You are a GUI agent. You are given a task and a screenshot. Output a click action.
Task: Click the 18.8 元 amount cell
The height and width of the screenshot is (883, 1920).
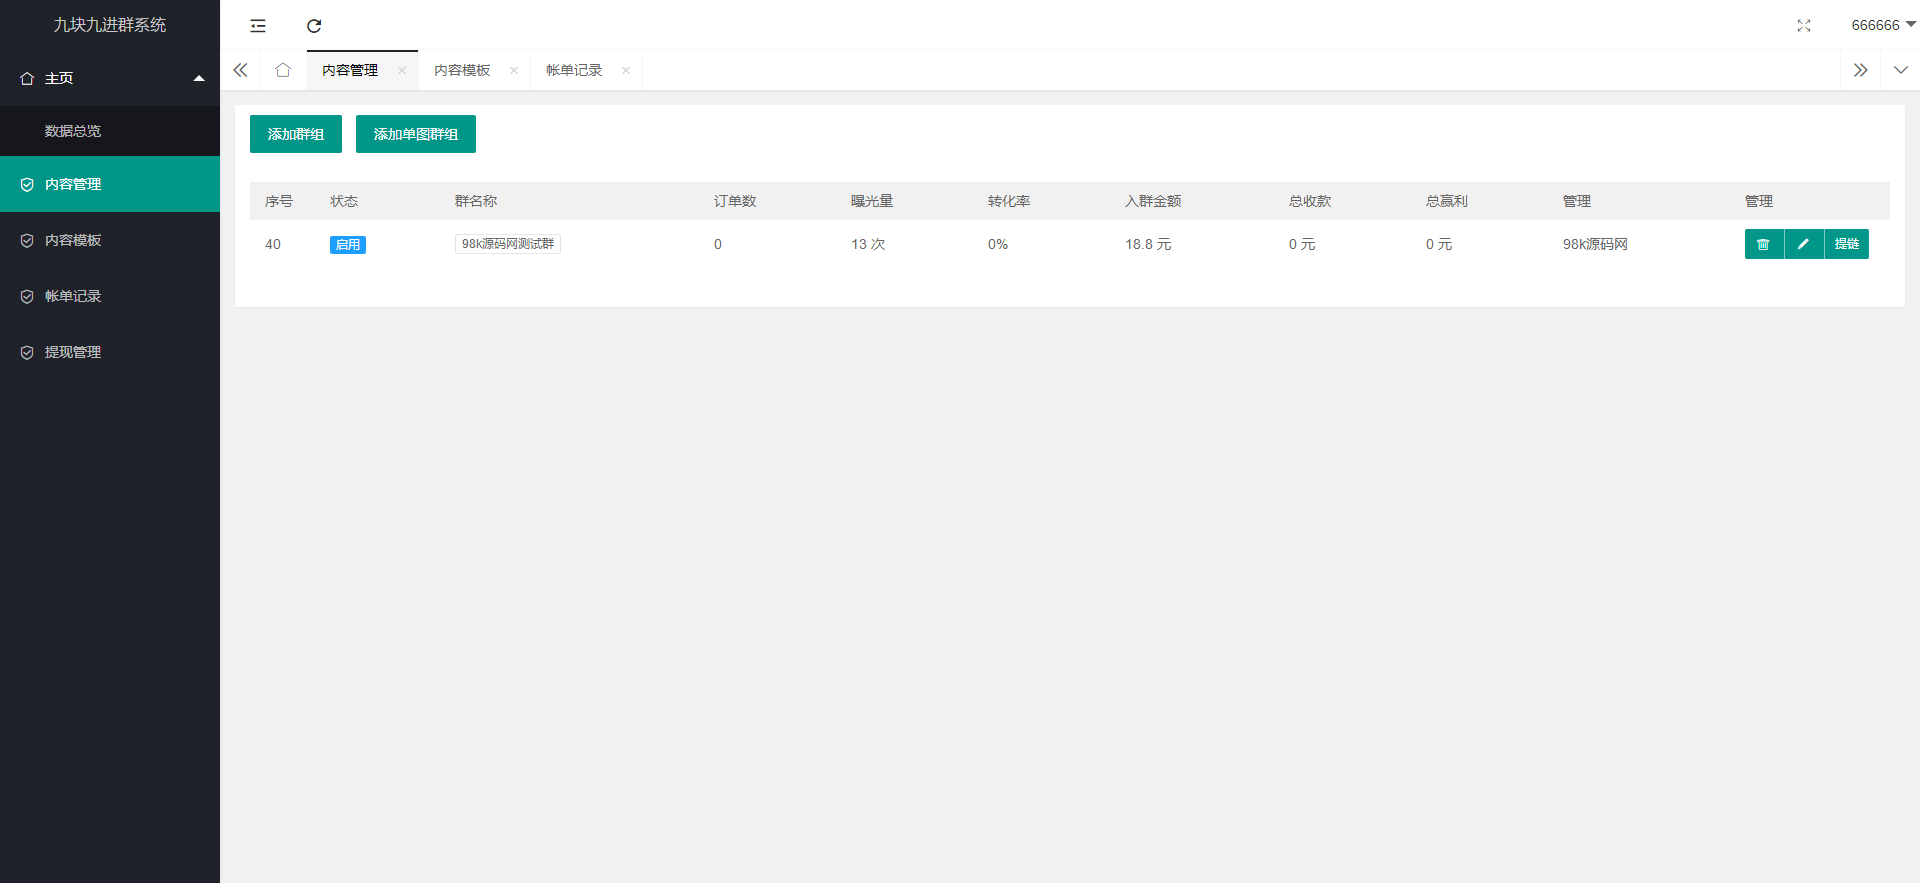click(x=1148, y=244)
